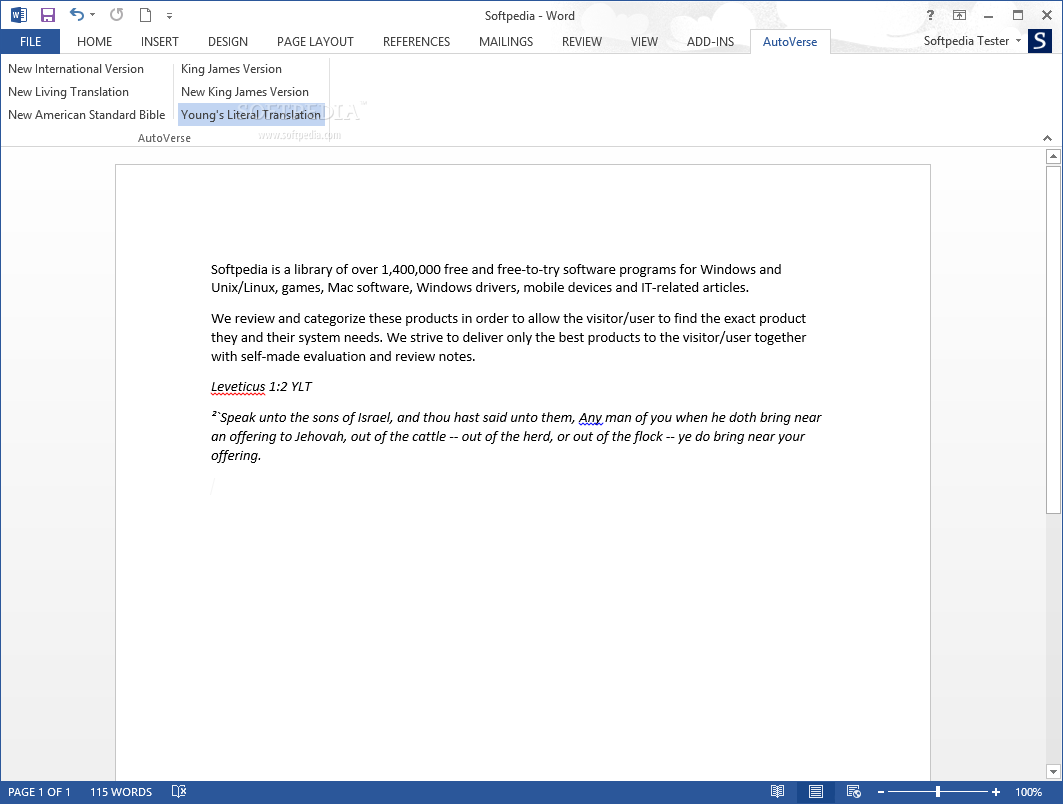Open the undo history dropdown arrow
The image size is (1063, 804).
click(x=92, y=15)
